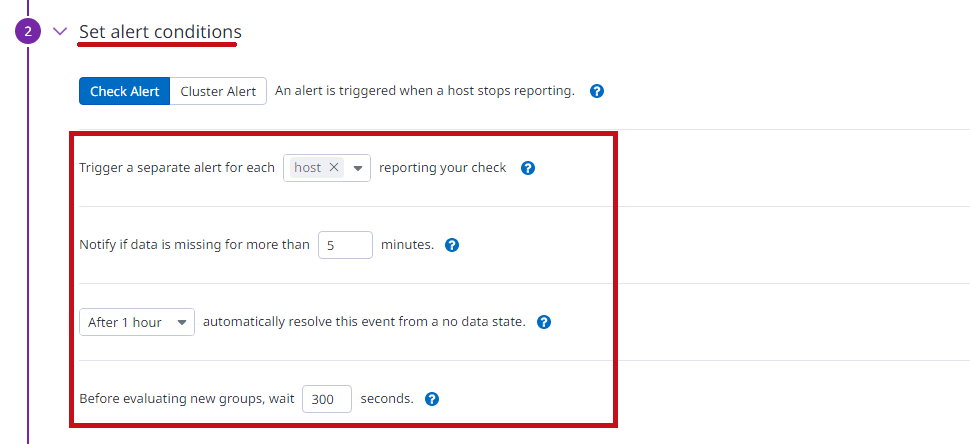Click text 'Trigger a separate alert for each'
The height and width of the screenshot is (444, 970).
(177, 168)
